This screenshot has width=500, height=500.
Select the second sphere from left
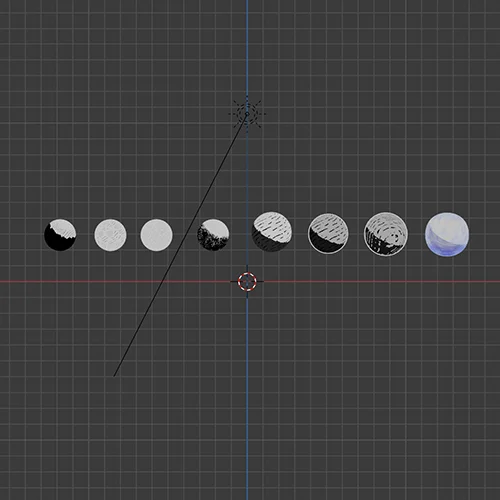pyautogui.click(x=110, y=235)
